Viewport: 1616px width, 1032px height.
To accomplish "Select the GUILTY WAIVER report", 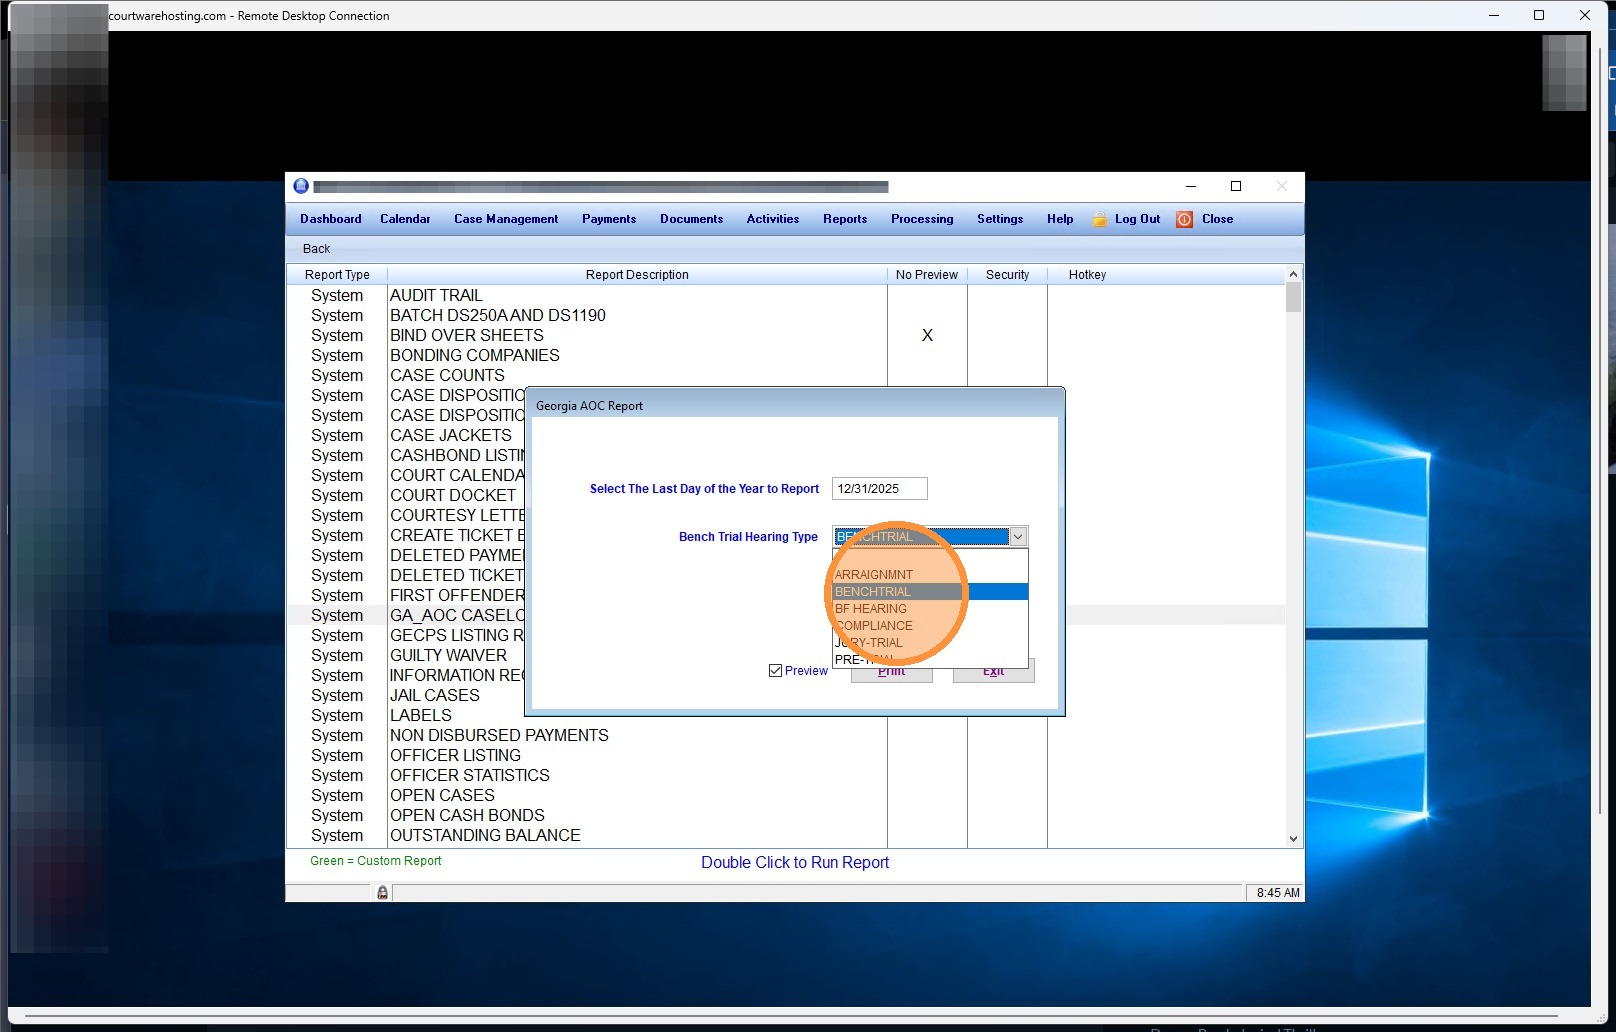I will click(448, 655).
